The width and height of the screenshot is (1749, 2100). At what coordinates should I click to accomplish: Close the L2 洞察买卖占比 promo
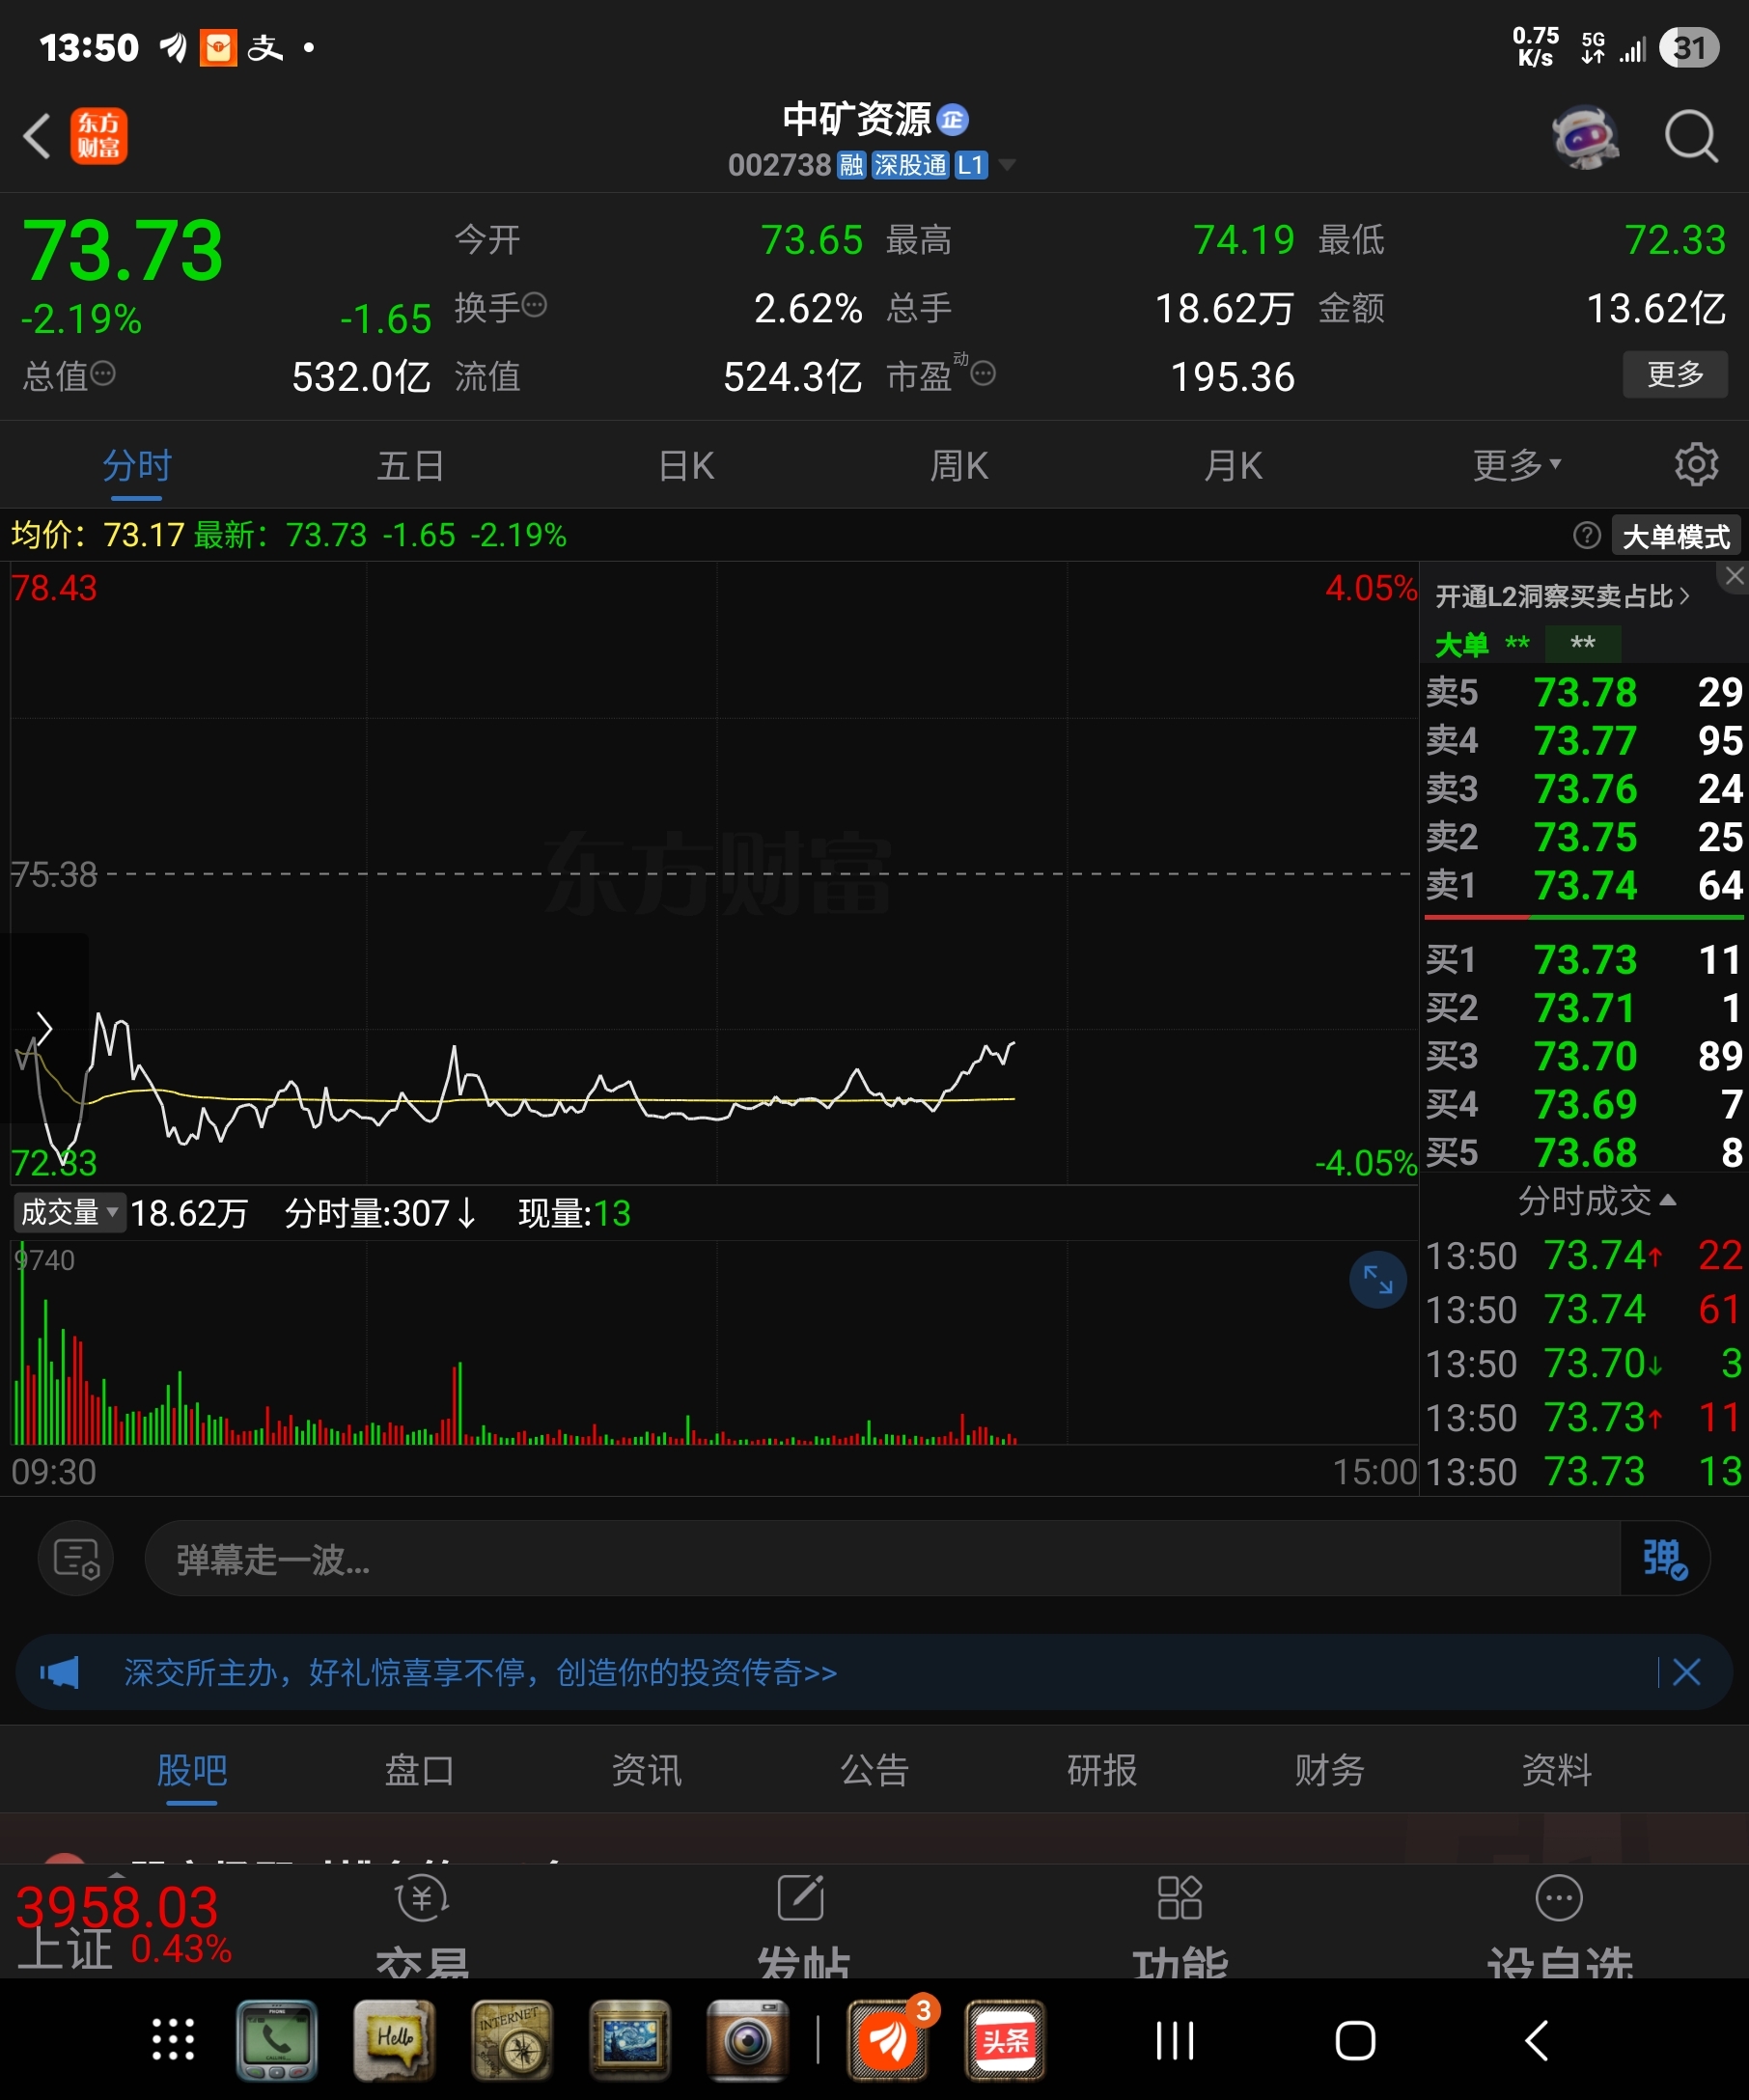point(1734,576)
